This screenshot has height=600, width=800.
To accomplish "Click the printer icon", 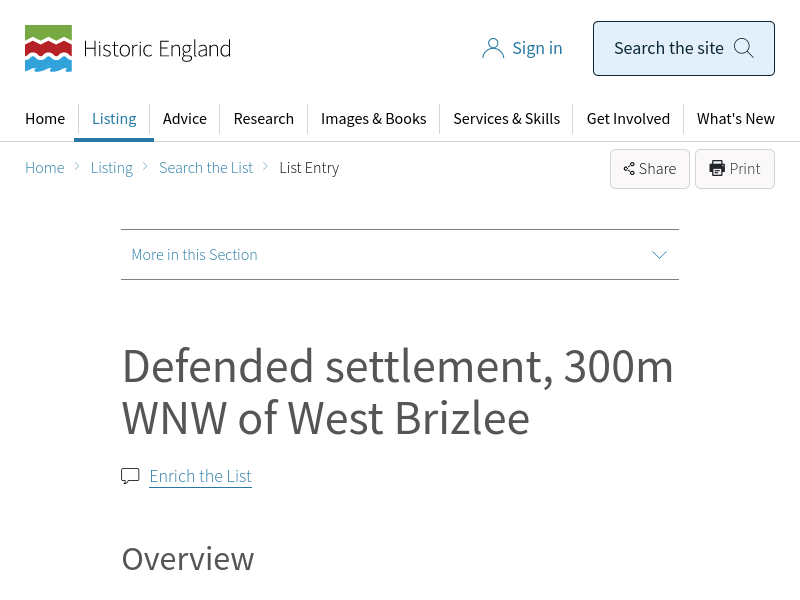I will click(x=717, y=169).
